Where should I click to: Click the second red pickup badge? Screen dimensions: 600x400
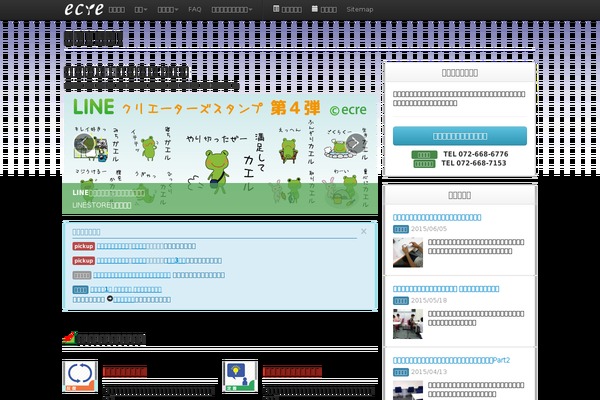(x=83, y=260)
